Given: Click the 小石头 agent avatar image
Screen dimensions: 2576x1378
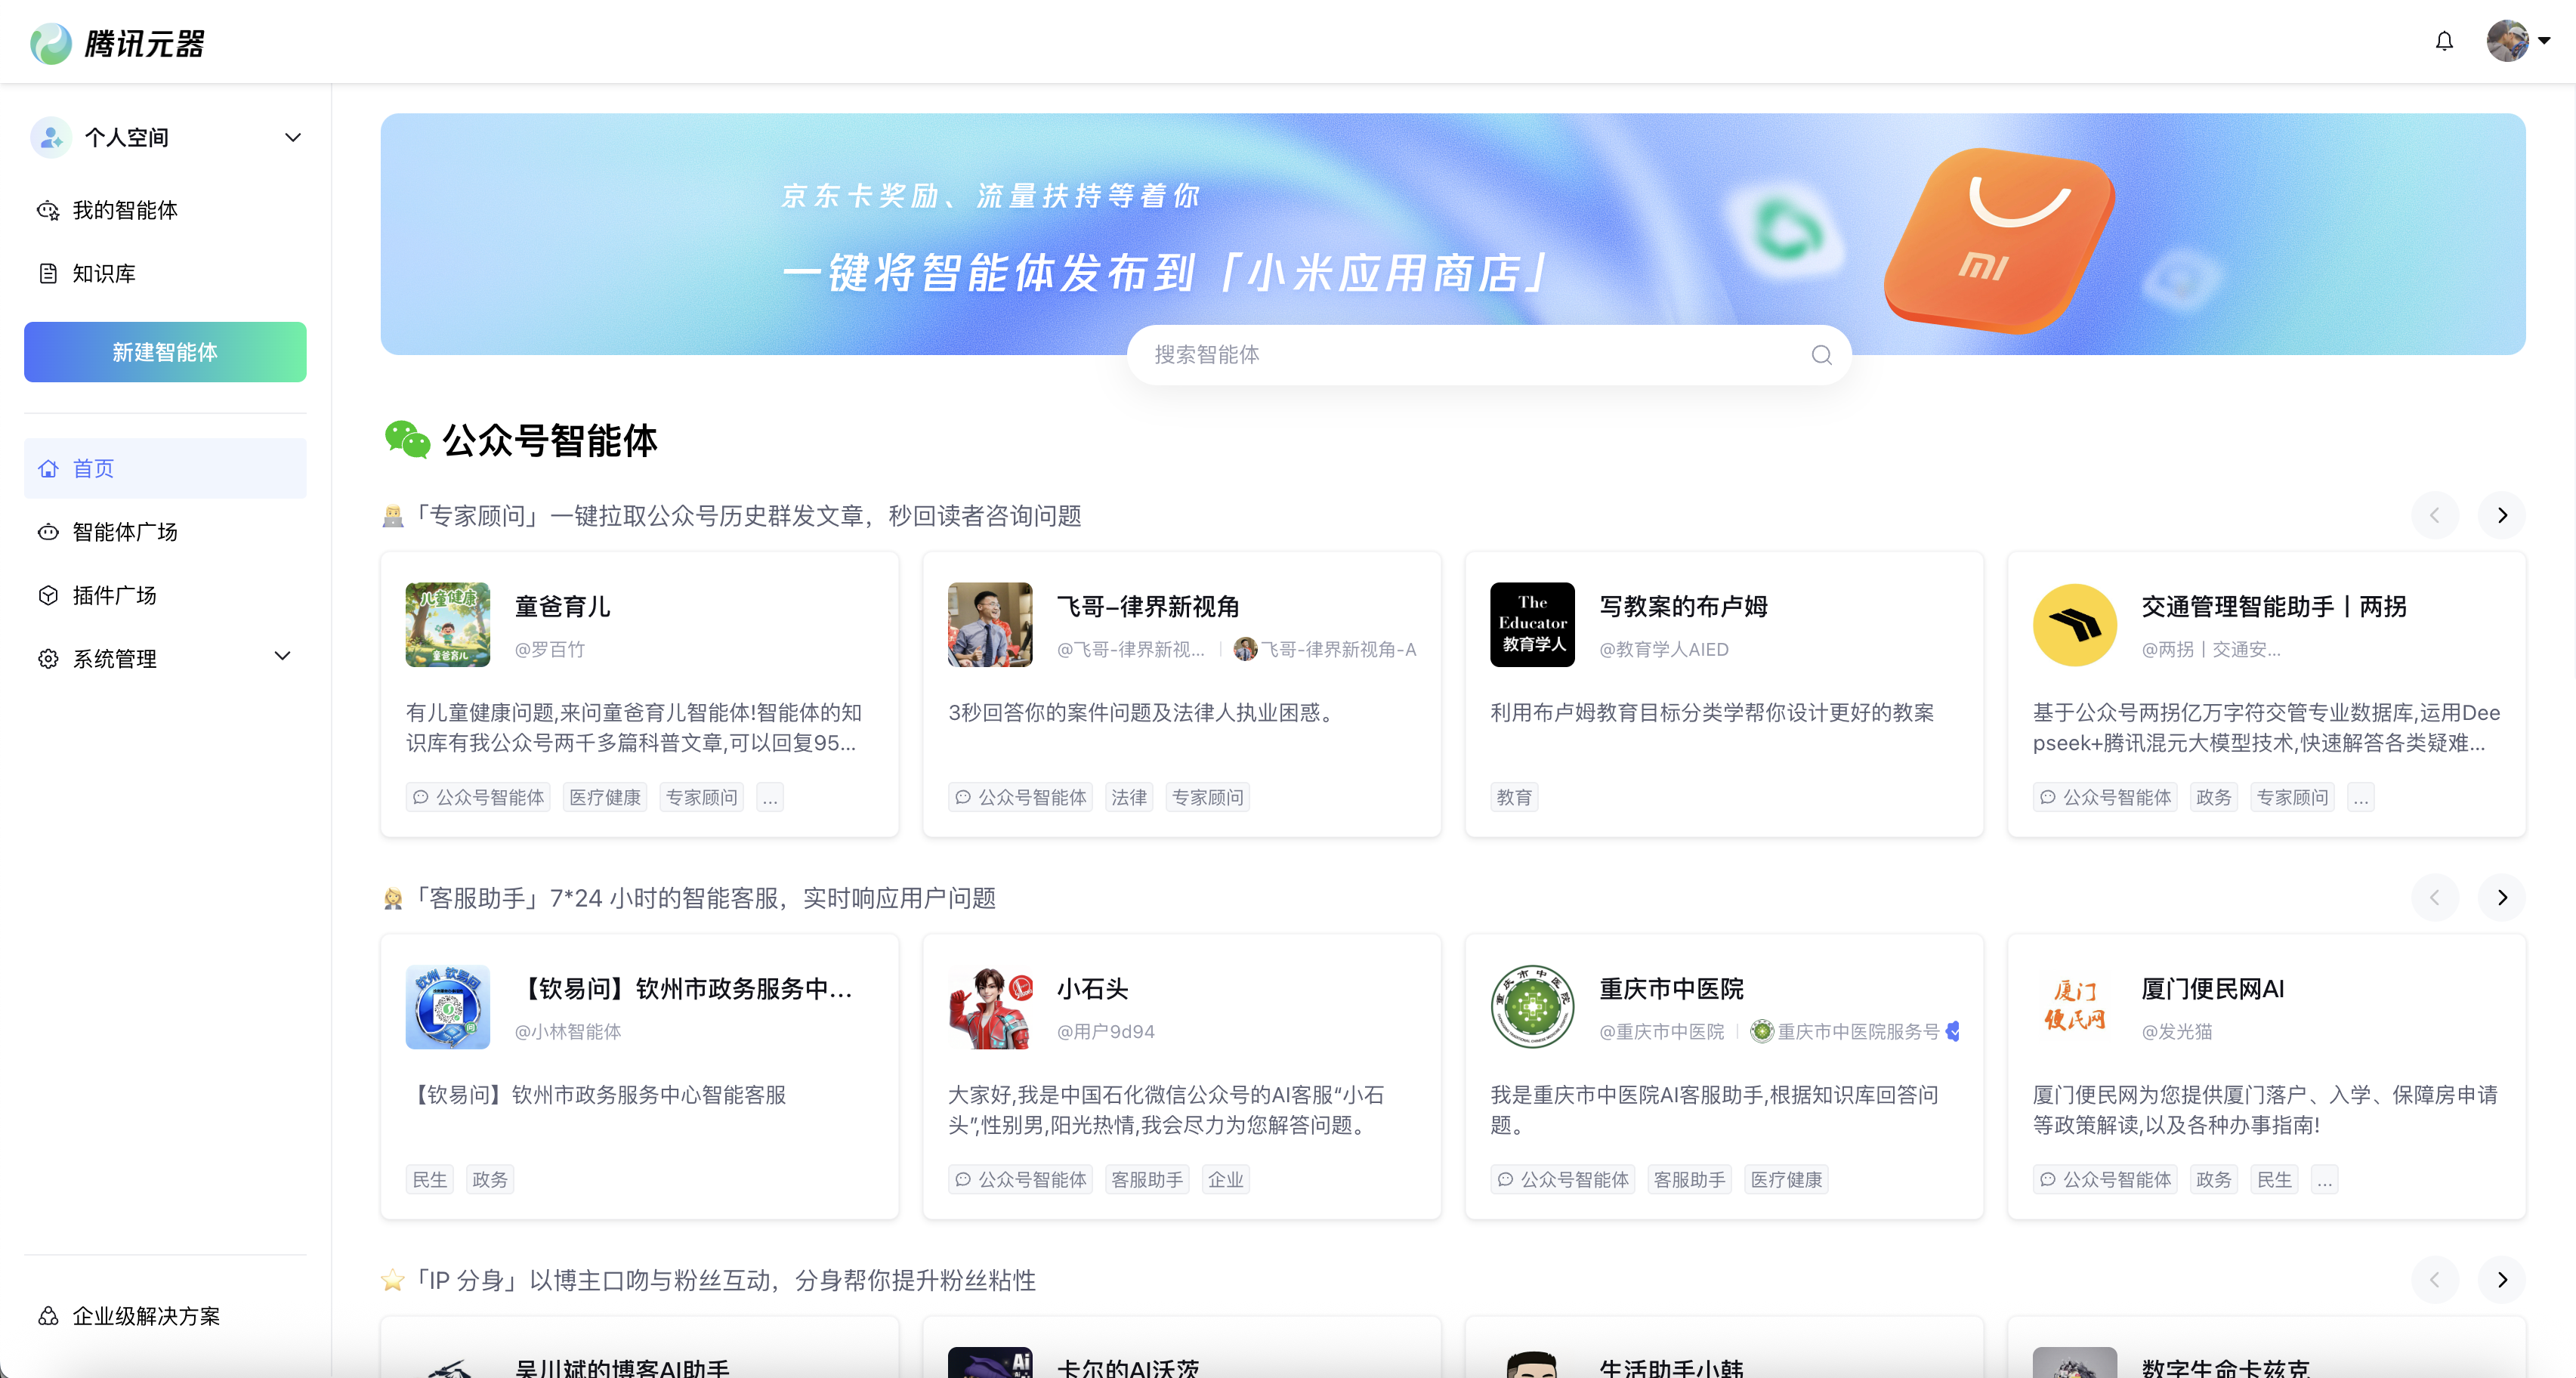Looking at the screenshot, I should (989, 1007).
